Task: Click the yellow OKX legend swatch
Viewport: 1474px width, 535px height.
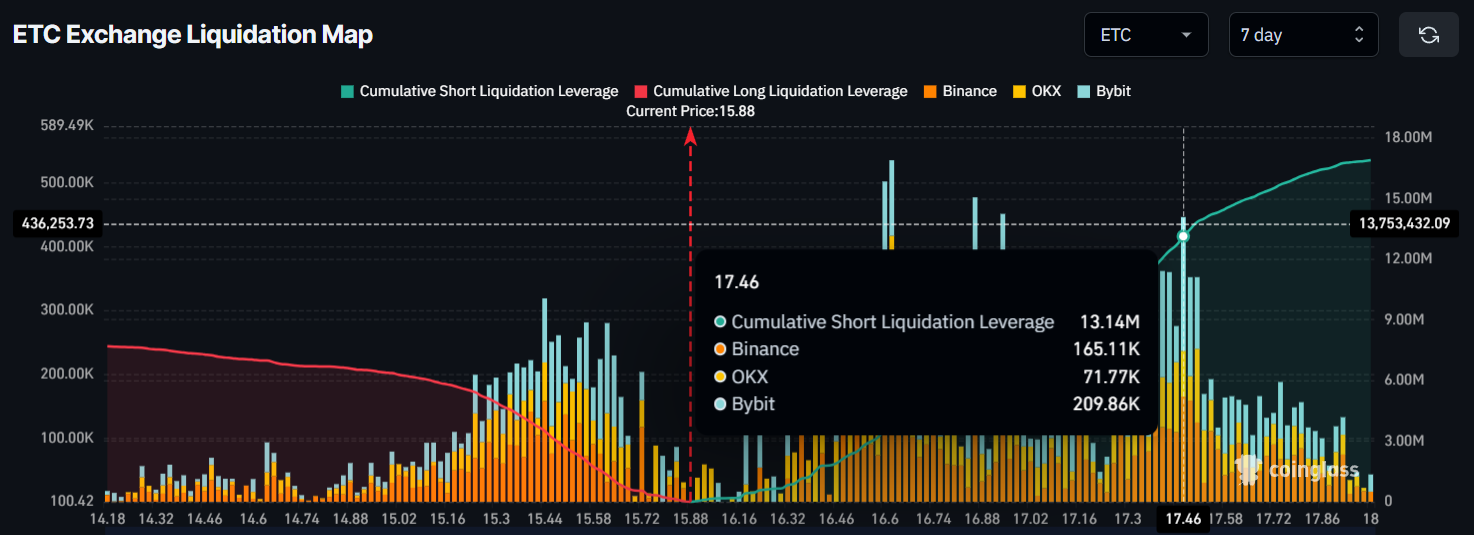Action: click(x=1019, y=91)
